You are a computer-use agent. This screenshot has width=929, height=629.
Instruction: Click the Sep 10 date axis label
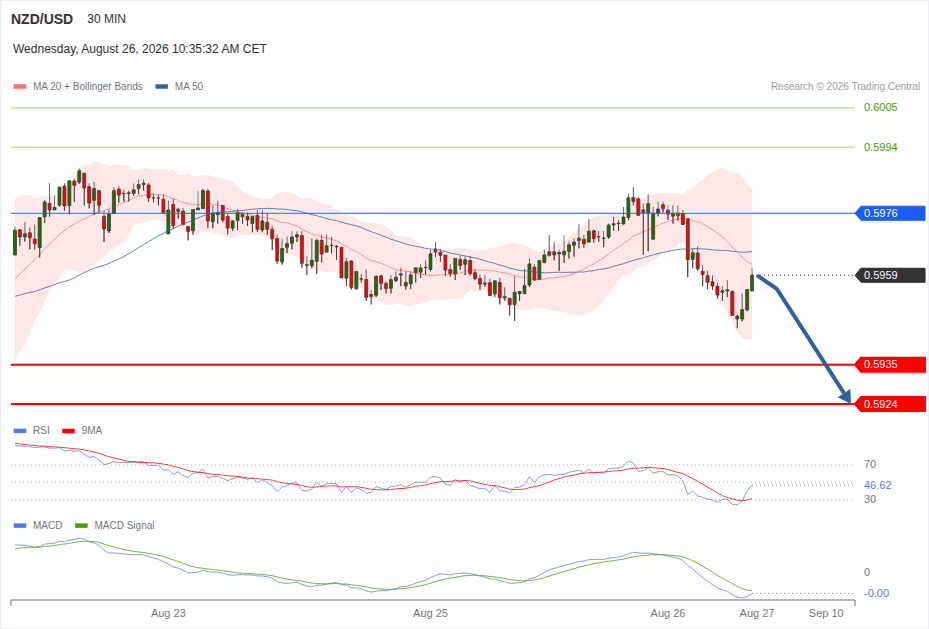826,613
